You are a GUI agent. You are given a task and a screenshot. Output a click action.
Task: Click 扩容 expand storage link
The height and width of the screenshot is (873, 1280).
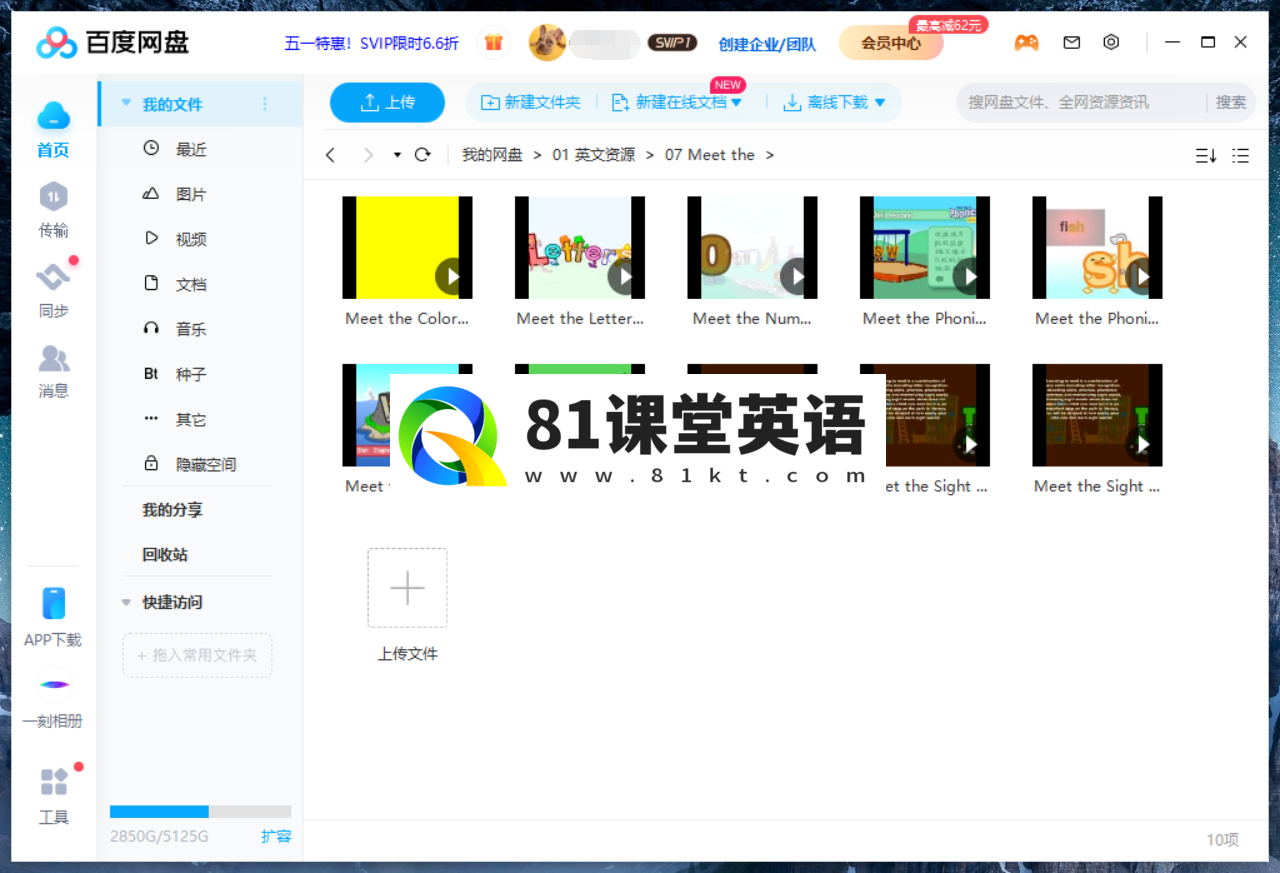click(x=276, y=836)
